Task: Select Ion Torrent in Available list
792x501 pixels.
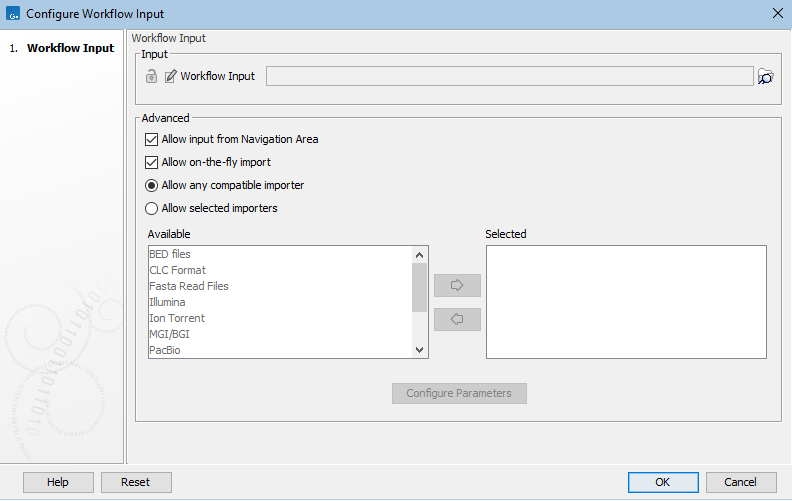Action: (280, 318)
